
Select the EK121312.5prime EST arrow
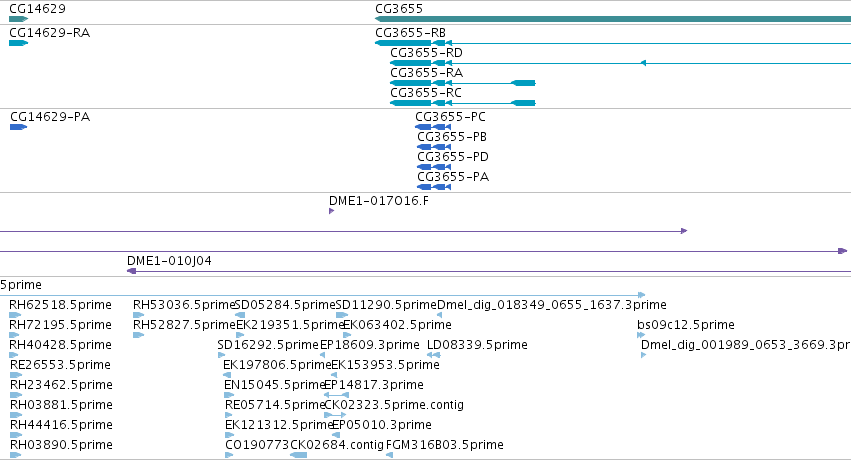[229, 435]
